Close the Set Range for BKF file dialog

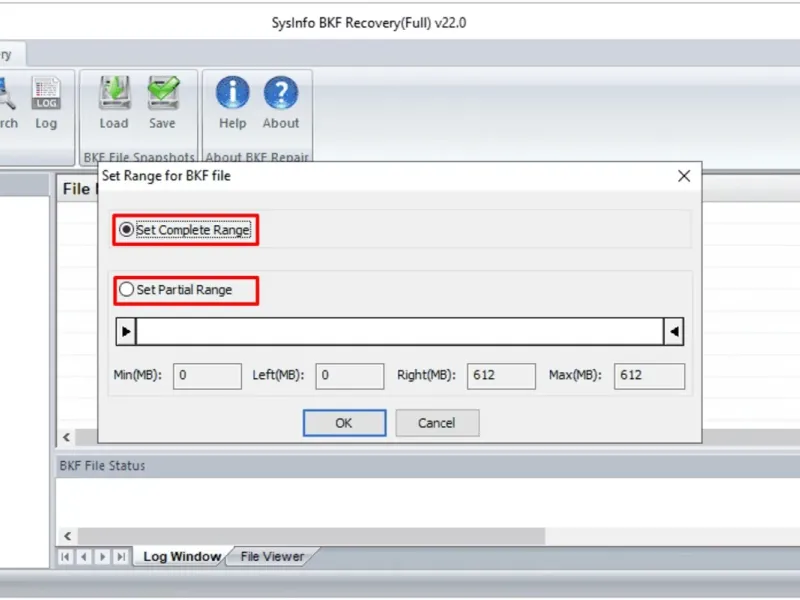(x=684, y=176)
